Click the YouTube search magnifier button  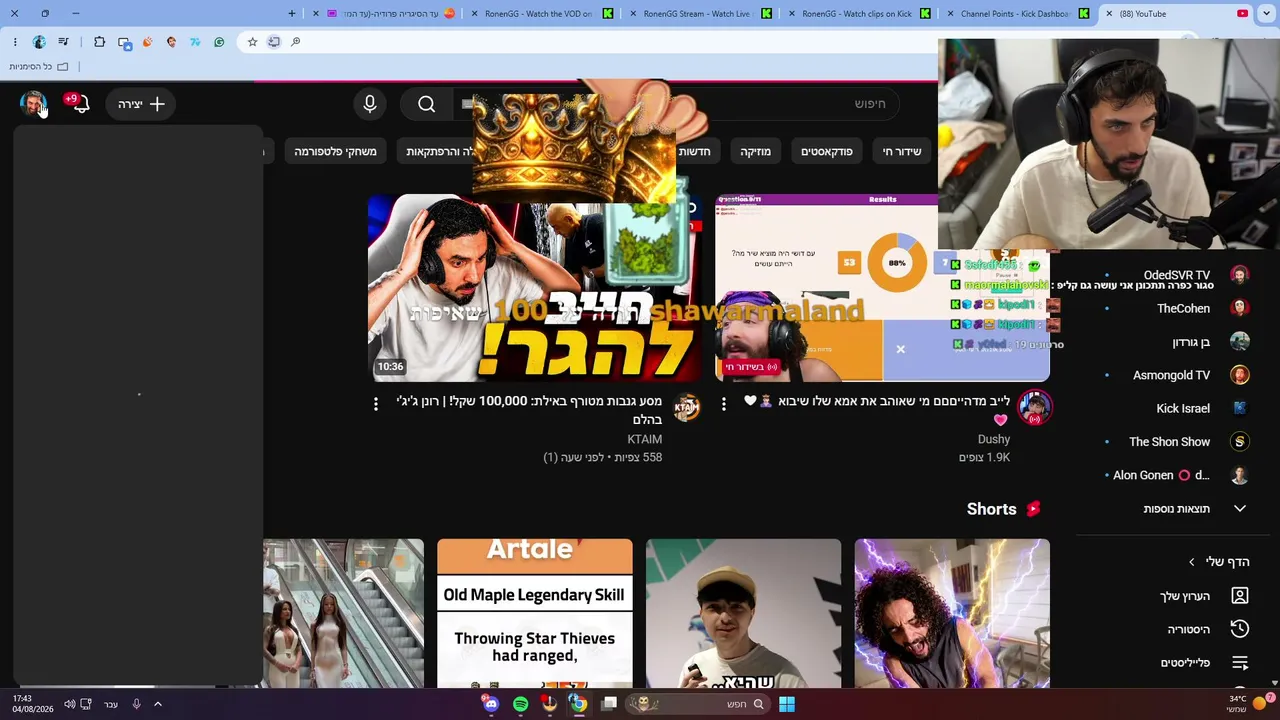coord(427,104)
